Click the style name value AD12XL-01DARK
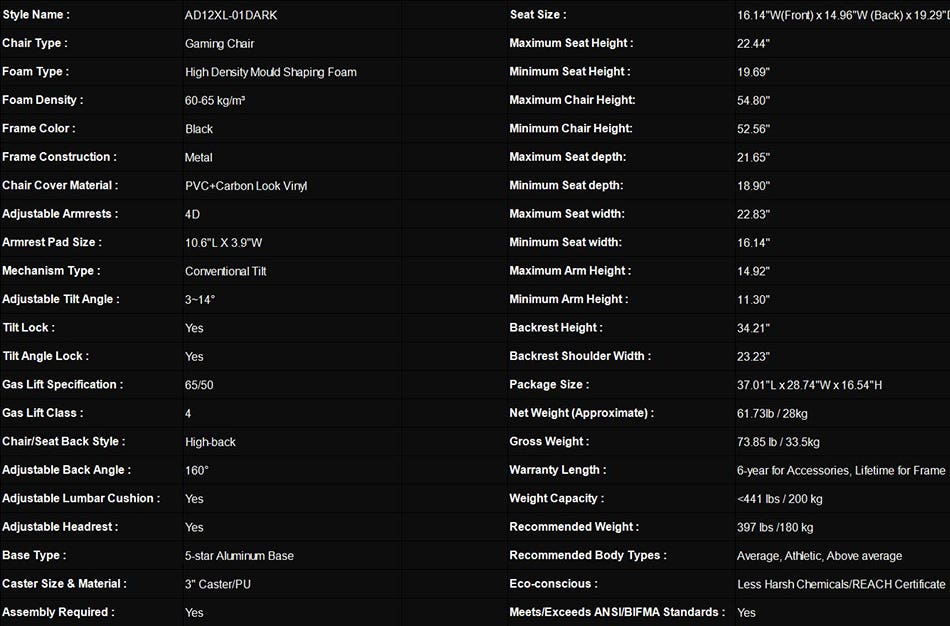This screenshot has width=950, height=626. tap(231, 15)
